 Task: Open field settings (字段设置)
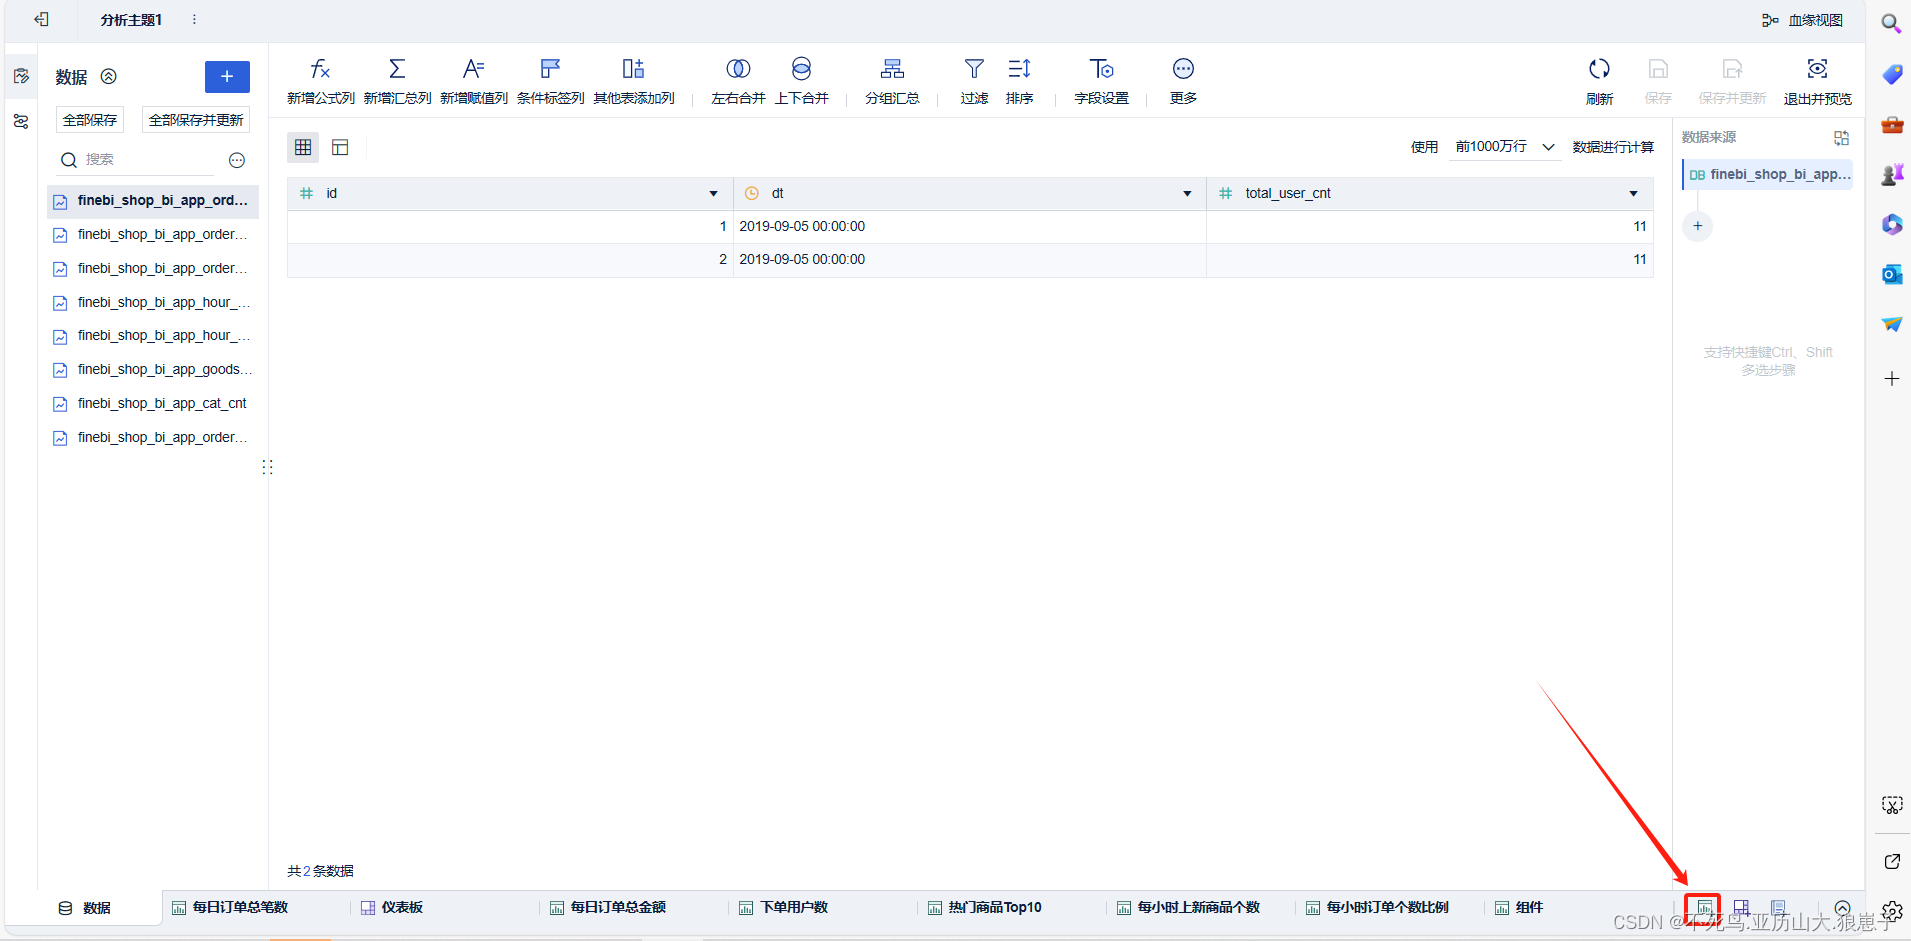pos(1101,81)
